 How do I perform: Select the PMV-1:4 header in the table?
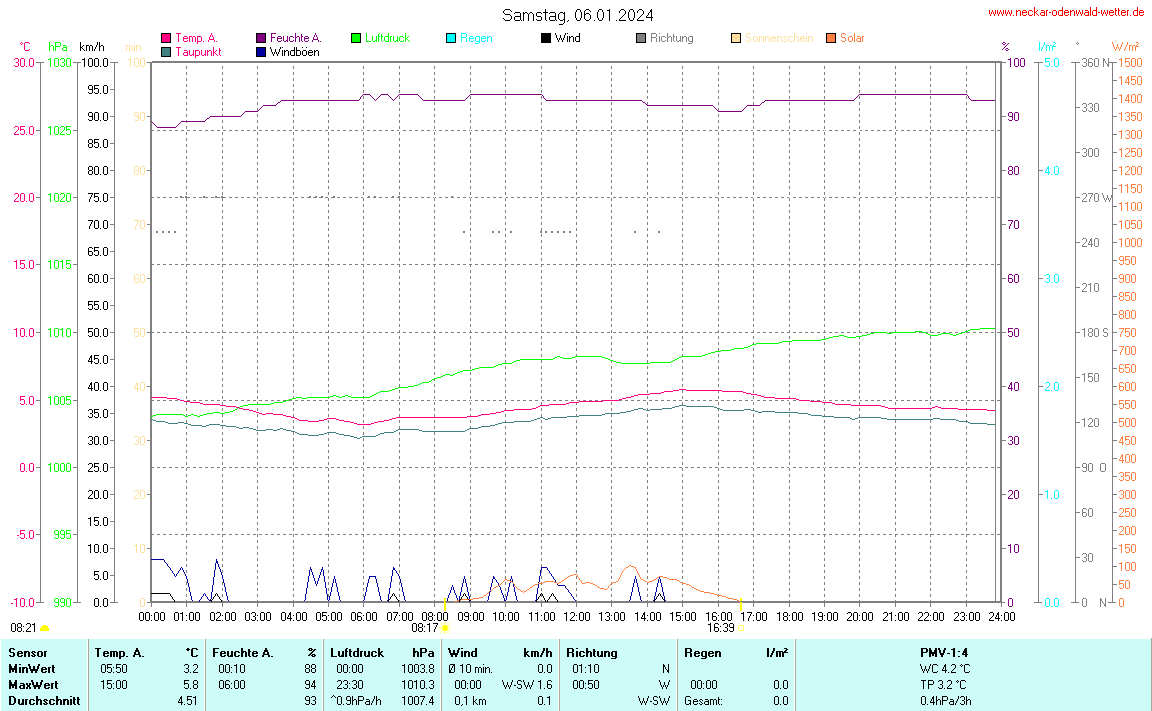pos(945,653)
